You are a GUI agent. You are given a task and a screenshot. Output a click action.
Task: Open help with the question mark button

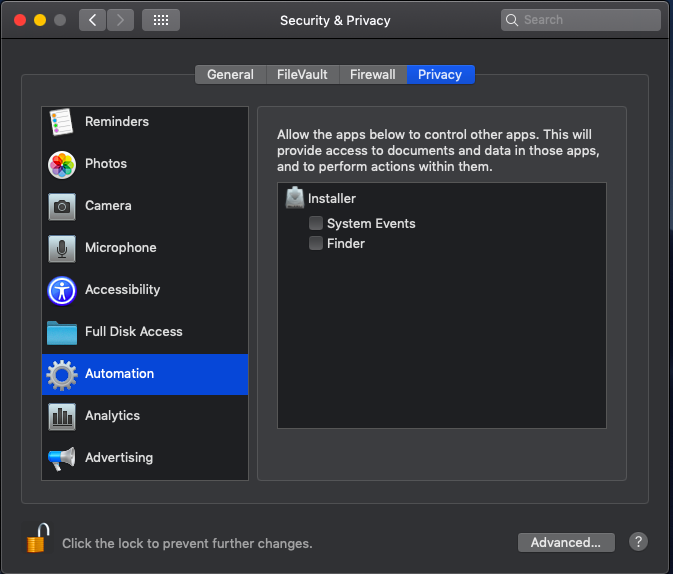[x=638, y=542]
